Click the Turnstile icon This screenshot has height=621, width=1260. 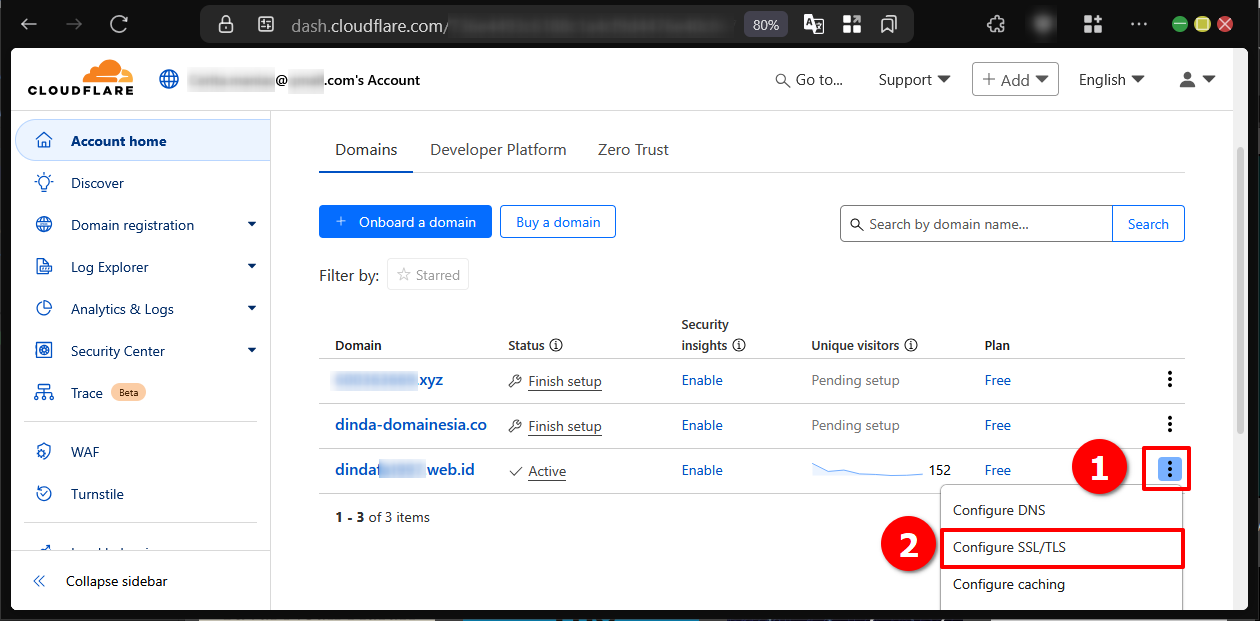point(44,494)
